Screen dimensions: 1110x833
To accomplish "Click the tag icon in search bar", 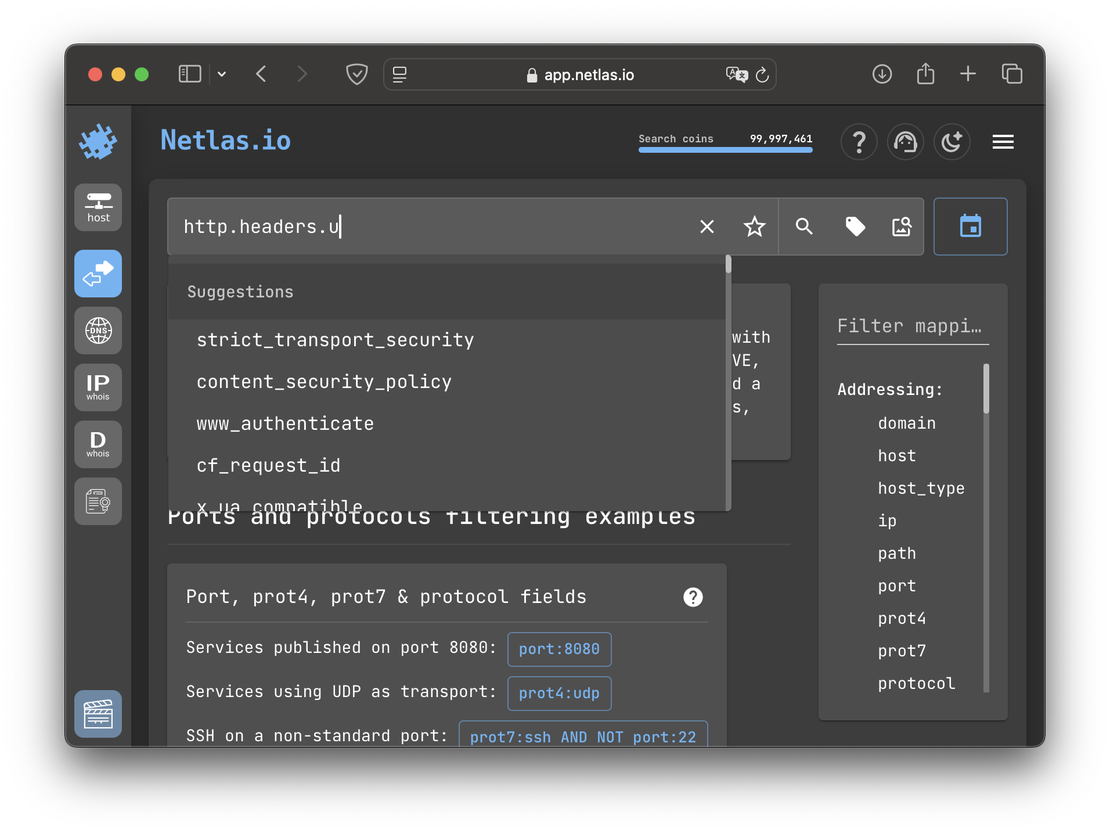I will point(855,227).
